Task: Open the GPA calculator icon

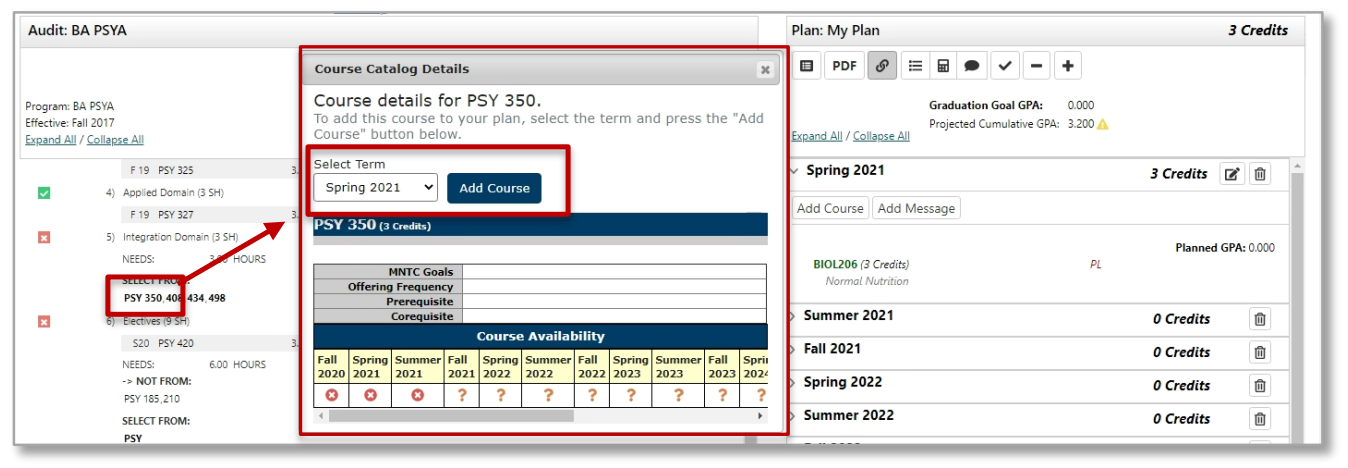Action: click(942, 66)
